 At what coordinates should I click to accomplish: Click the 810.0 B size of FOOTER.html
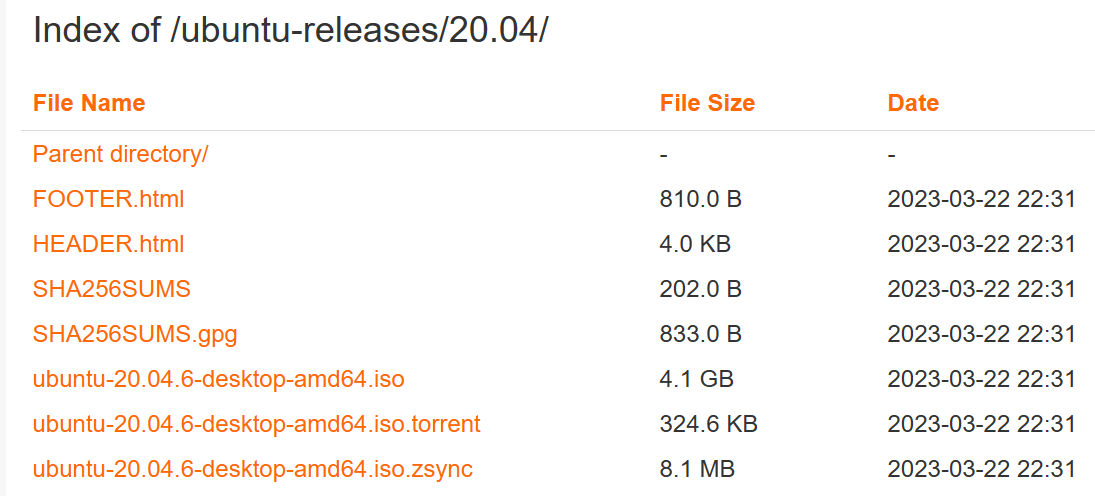coord(700,199)
